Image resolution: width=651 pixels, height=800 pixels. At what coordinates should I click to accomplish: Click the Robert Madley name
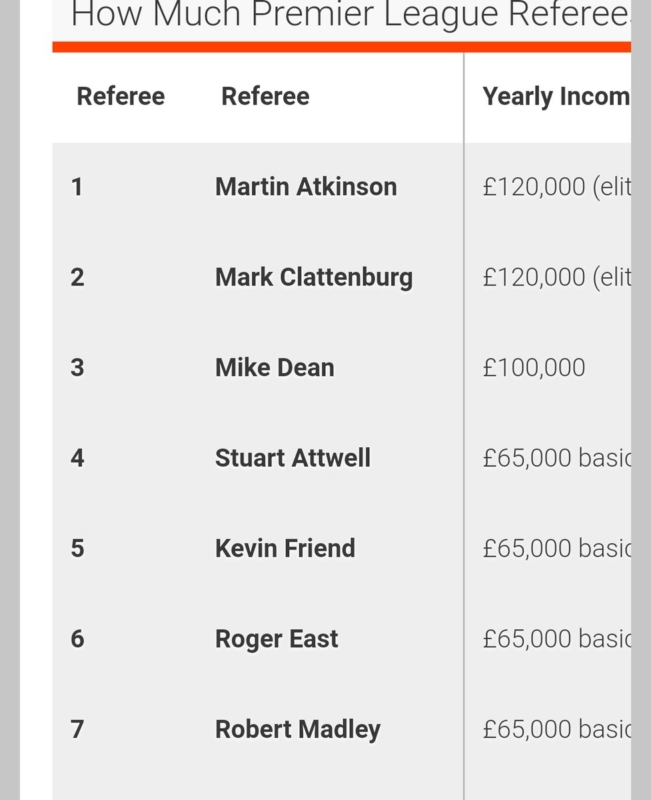click(297, 729)
